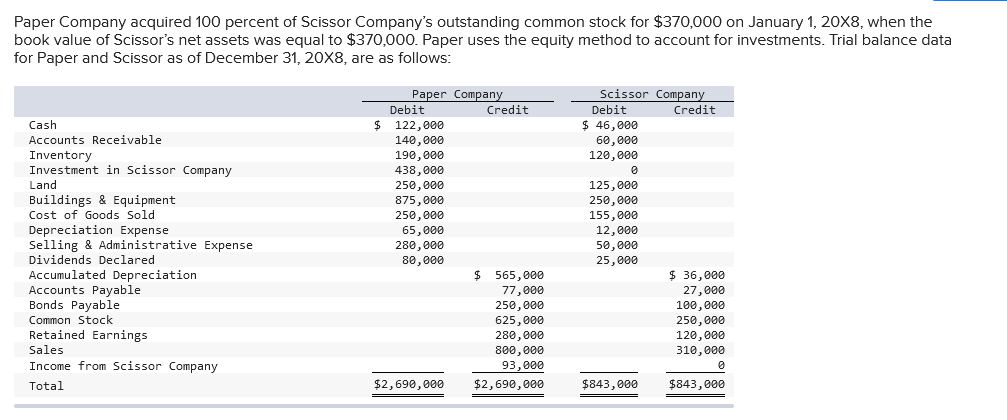Click Scissor's sales value 310,000
The image size is (1007, 420).
[700, 350]
